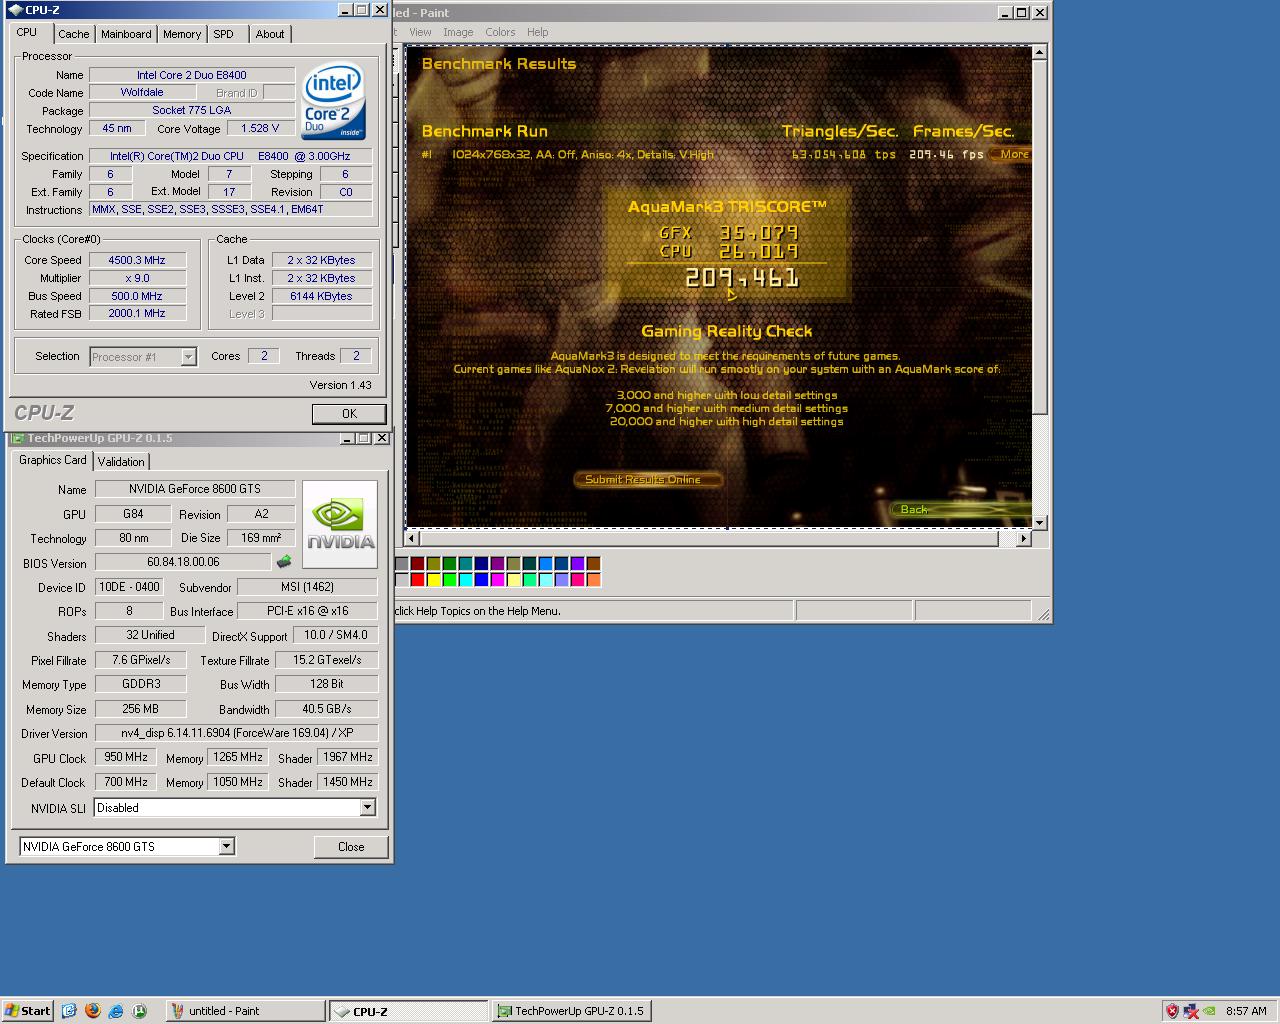Open the About tab in CPU-Z

[x=270, y=34]
